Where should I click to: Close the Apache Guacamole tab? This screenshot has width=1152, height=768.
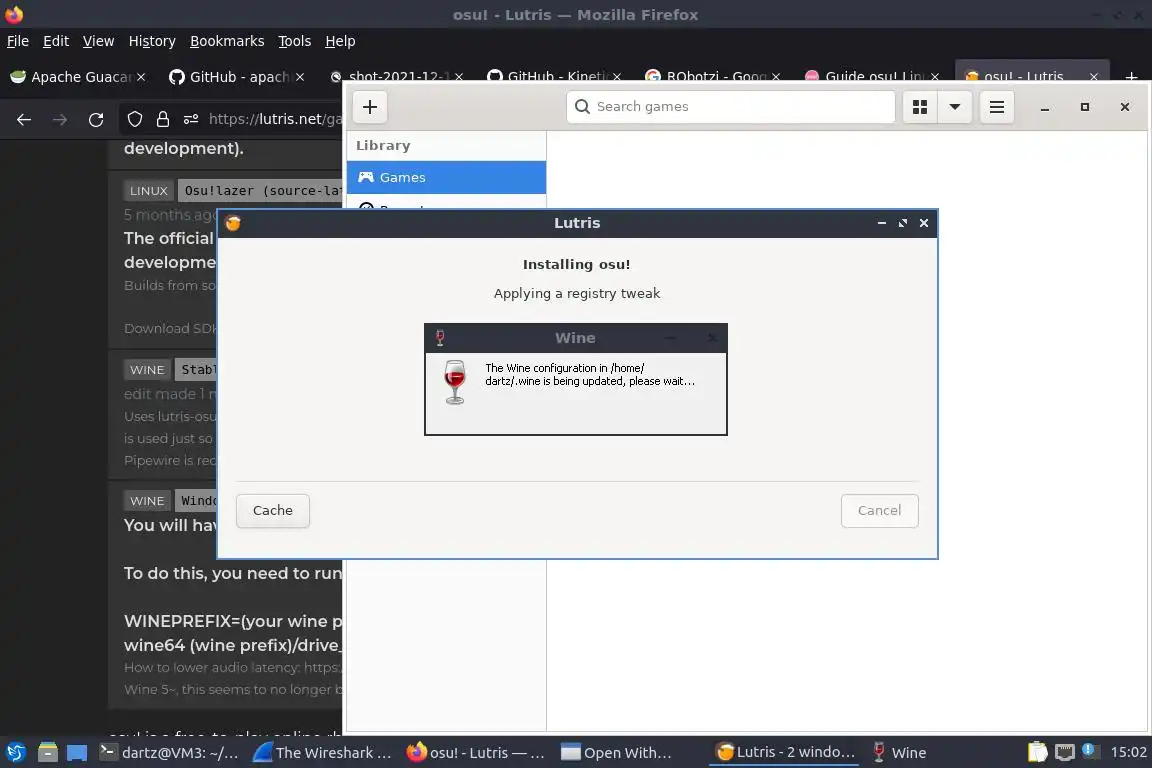tap(141, 76)
